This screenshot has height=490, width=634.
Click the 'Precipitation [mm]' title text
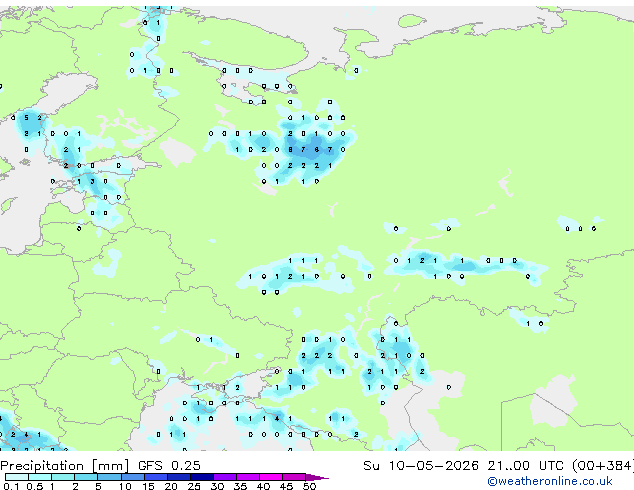[x=65, y=466]
